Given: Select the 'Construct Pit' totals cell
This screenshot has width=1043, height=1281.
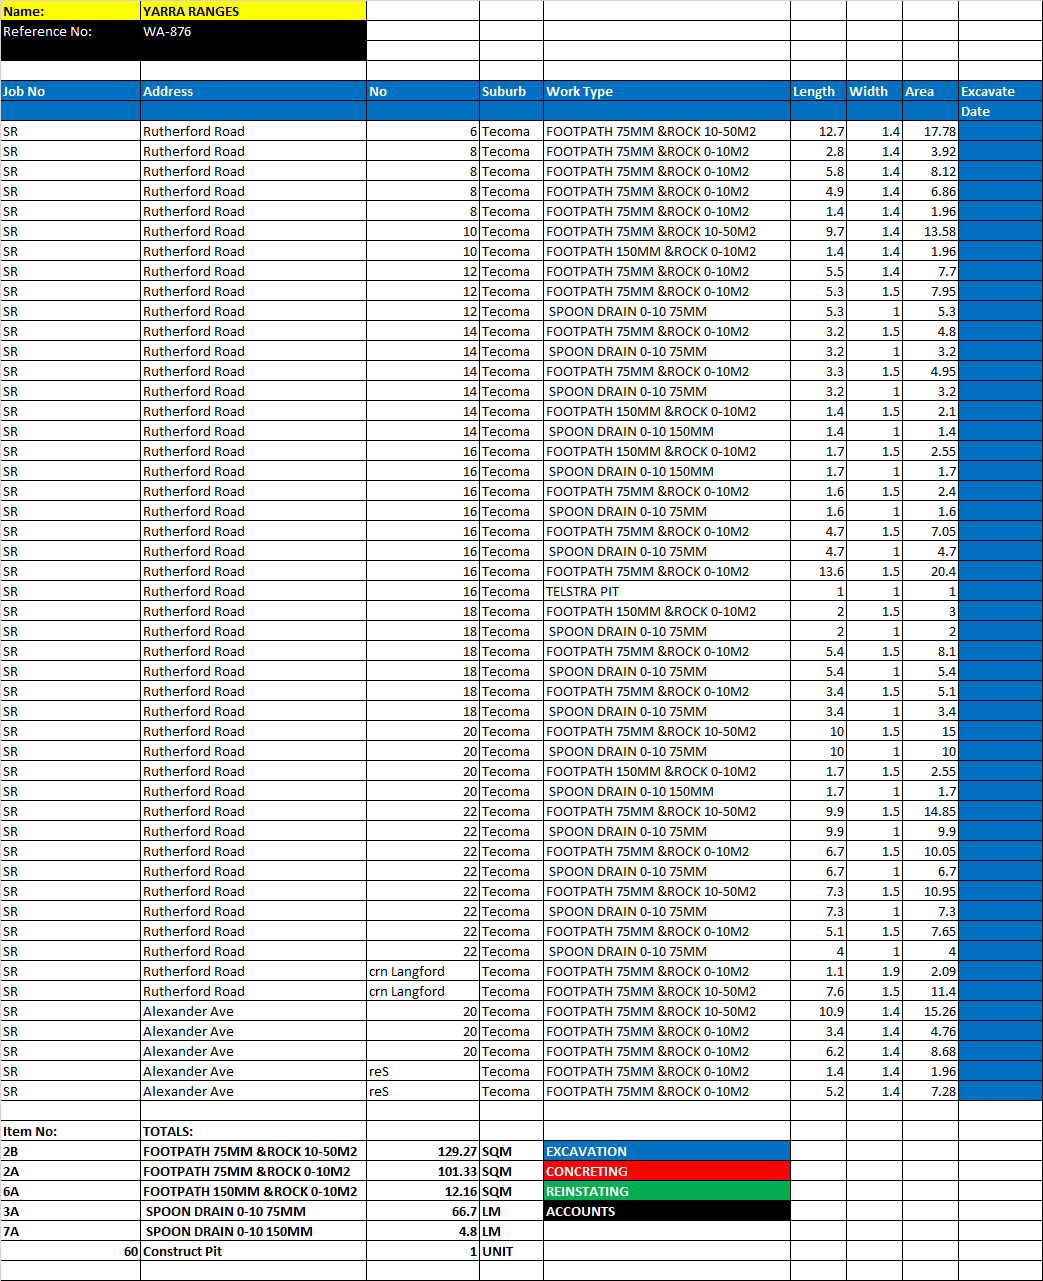Looking at the screenshot, I should pyautogui.click(x=253, y=1251).
